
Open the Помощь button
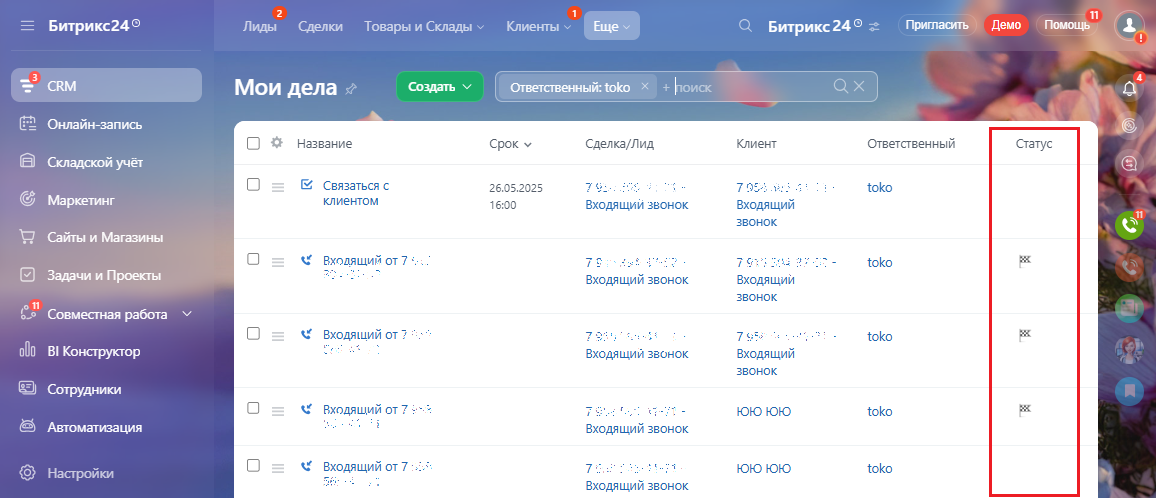1067,25
